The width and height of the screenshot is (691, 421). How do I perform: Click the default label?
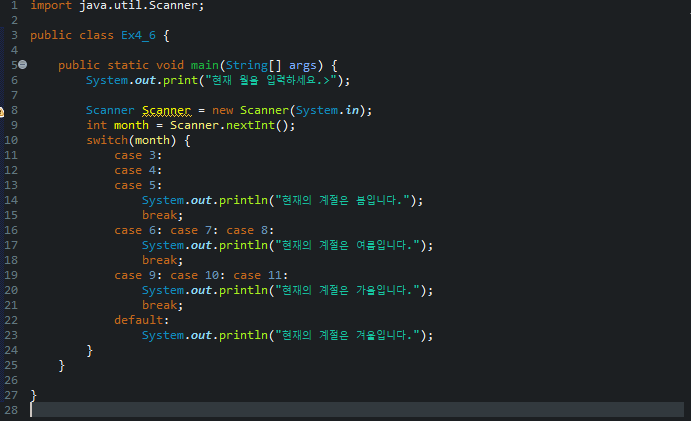pos(141,320)
